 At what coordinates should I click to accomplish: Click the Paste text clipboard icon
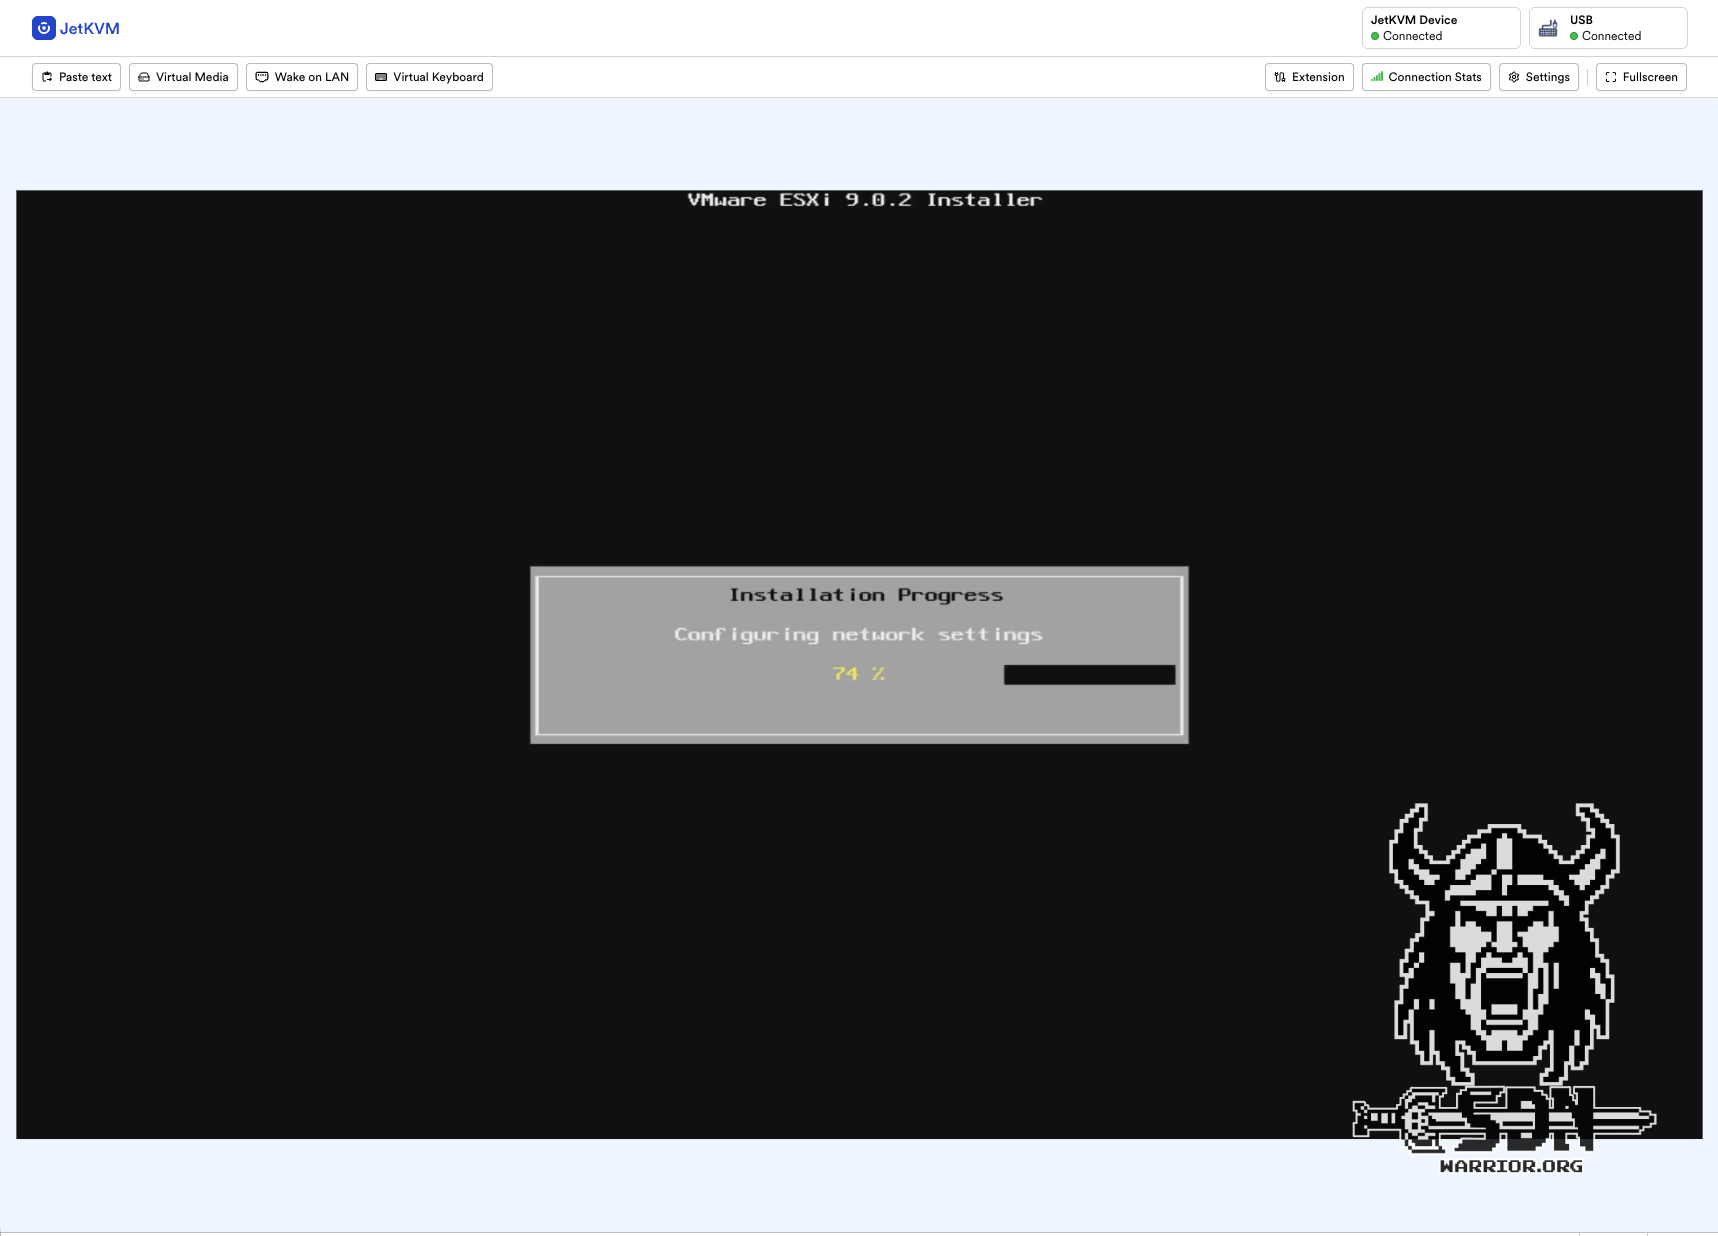click(47, 77)
